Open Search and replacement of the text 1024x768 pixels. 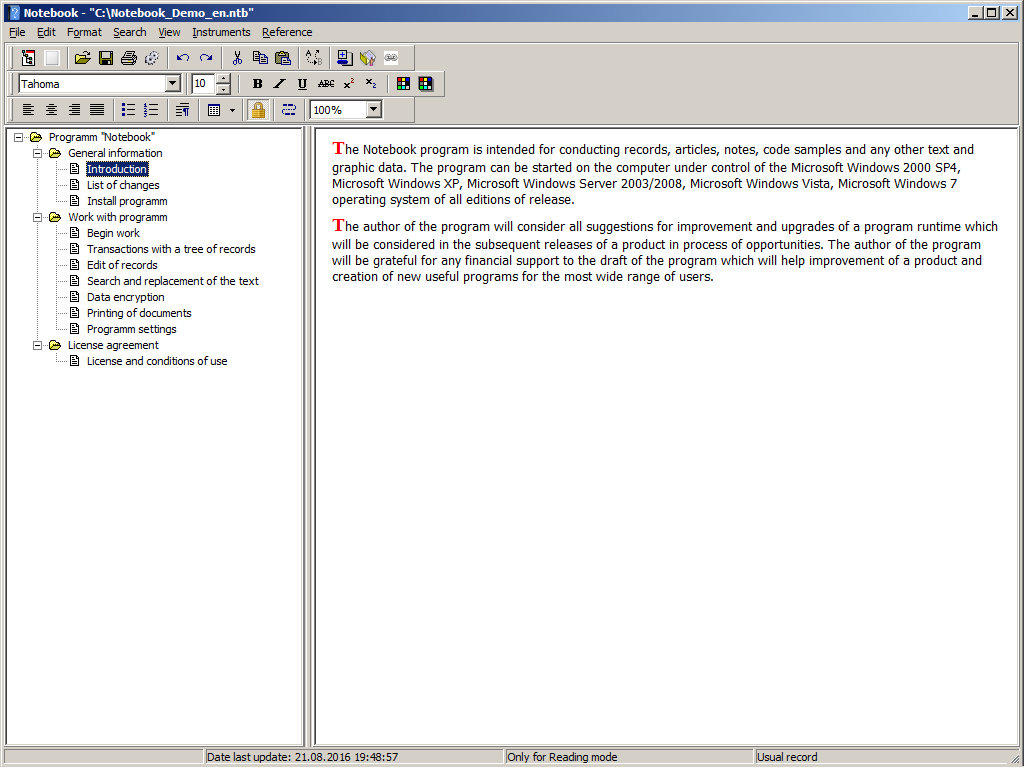click(172, 281)
